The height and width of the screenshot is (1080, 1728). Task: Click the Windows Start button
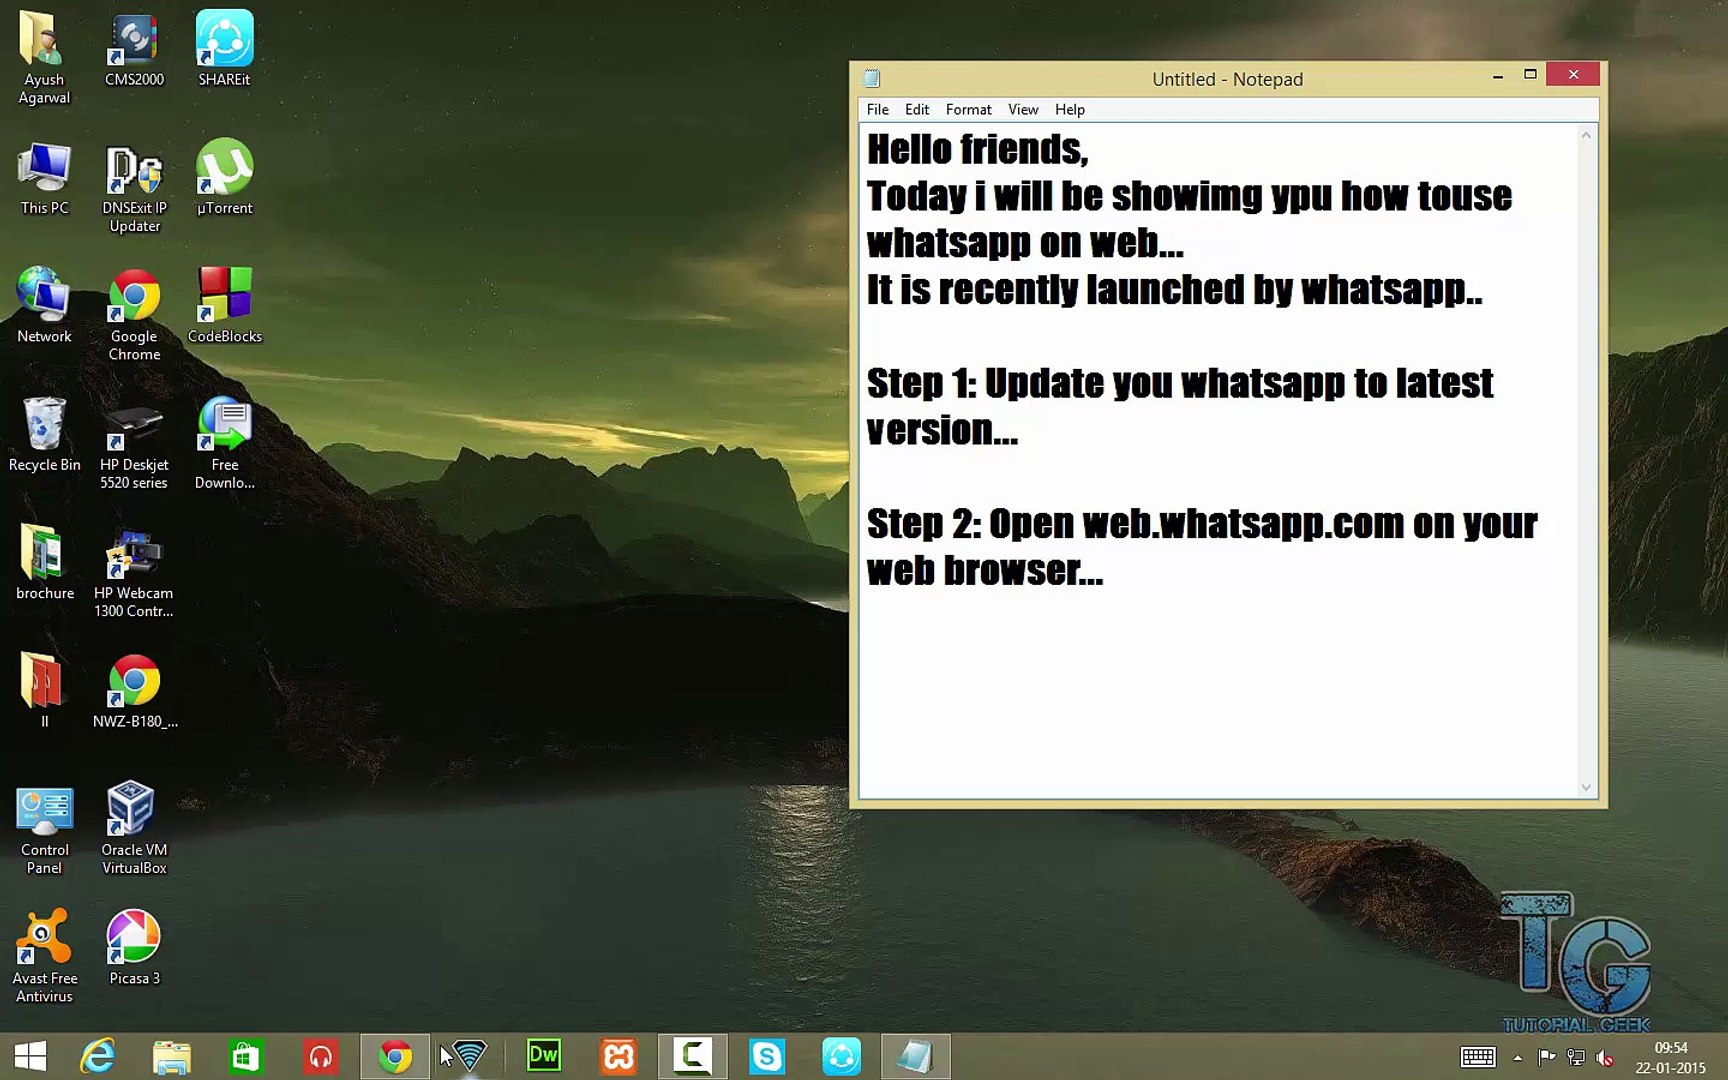(x=30, y=1057)
